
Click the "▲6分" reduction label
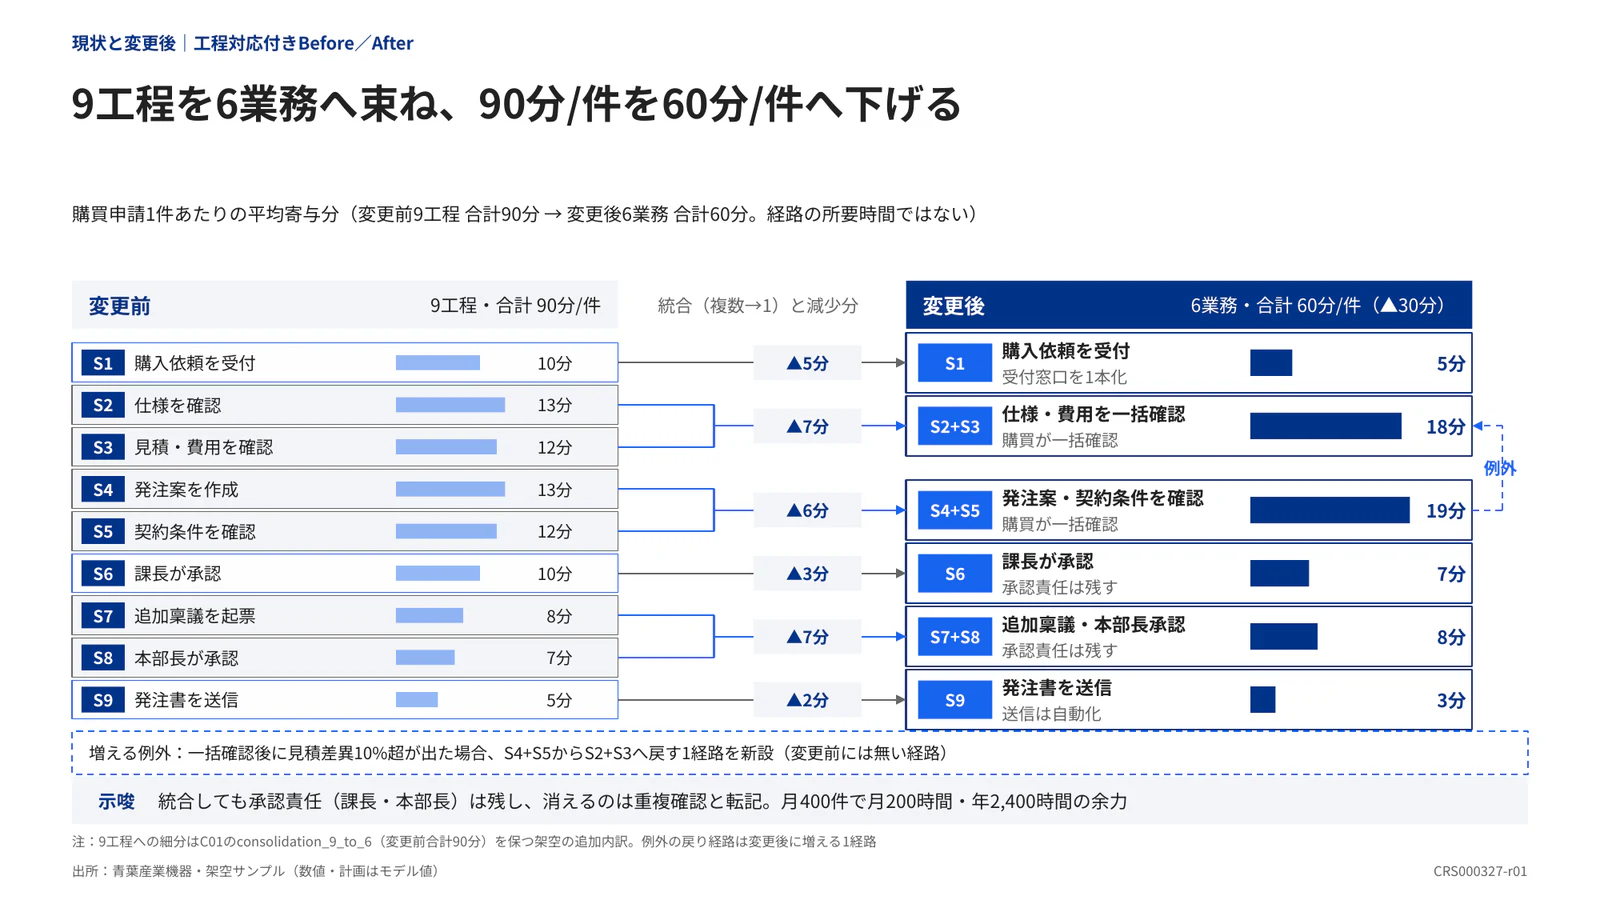coord(808,511)
